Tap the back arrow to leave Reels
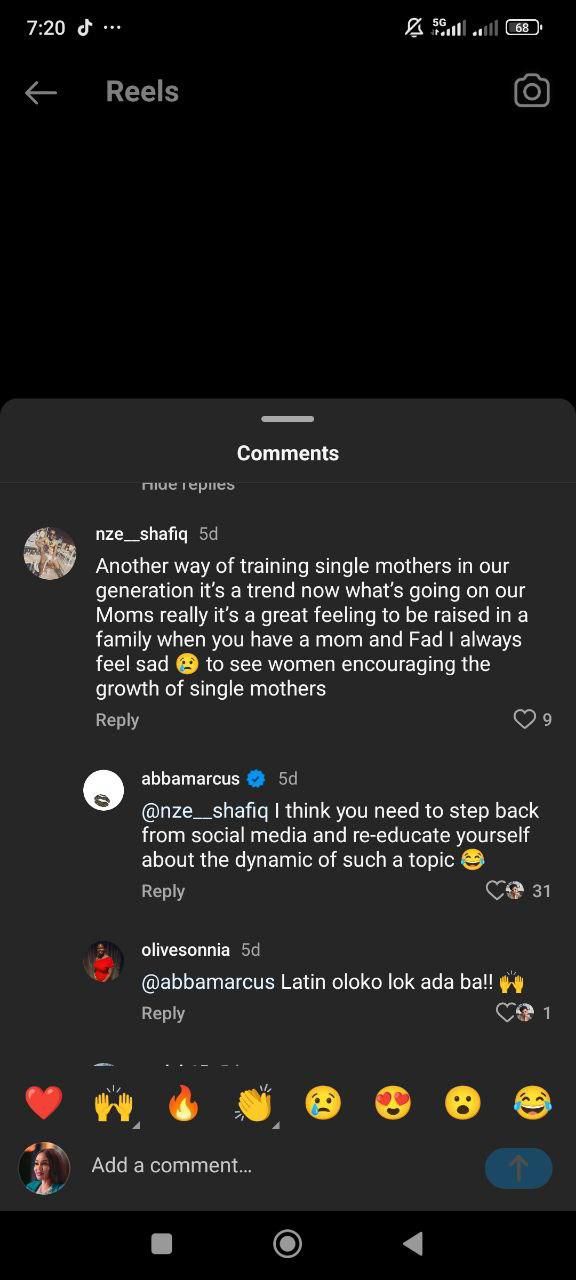The image size is (576, 1280). tap(40, 92)
